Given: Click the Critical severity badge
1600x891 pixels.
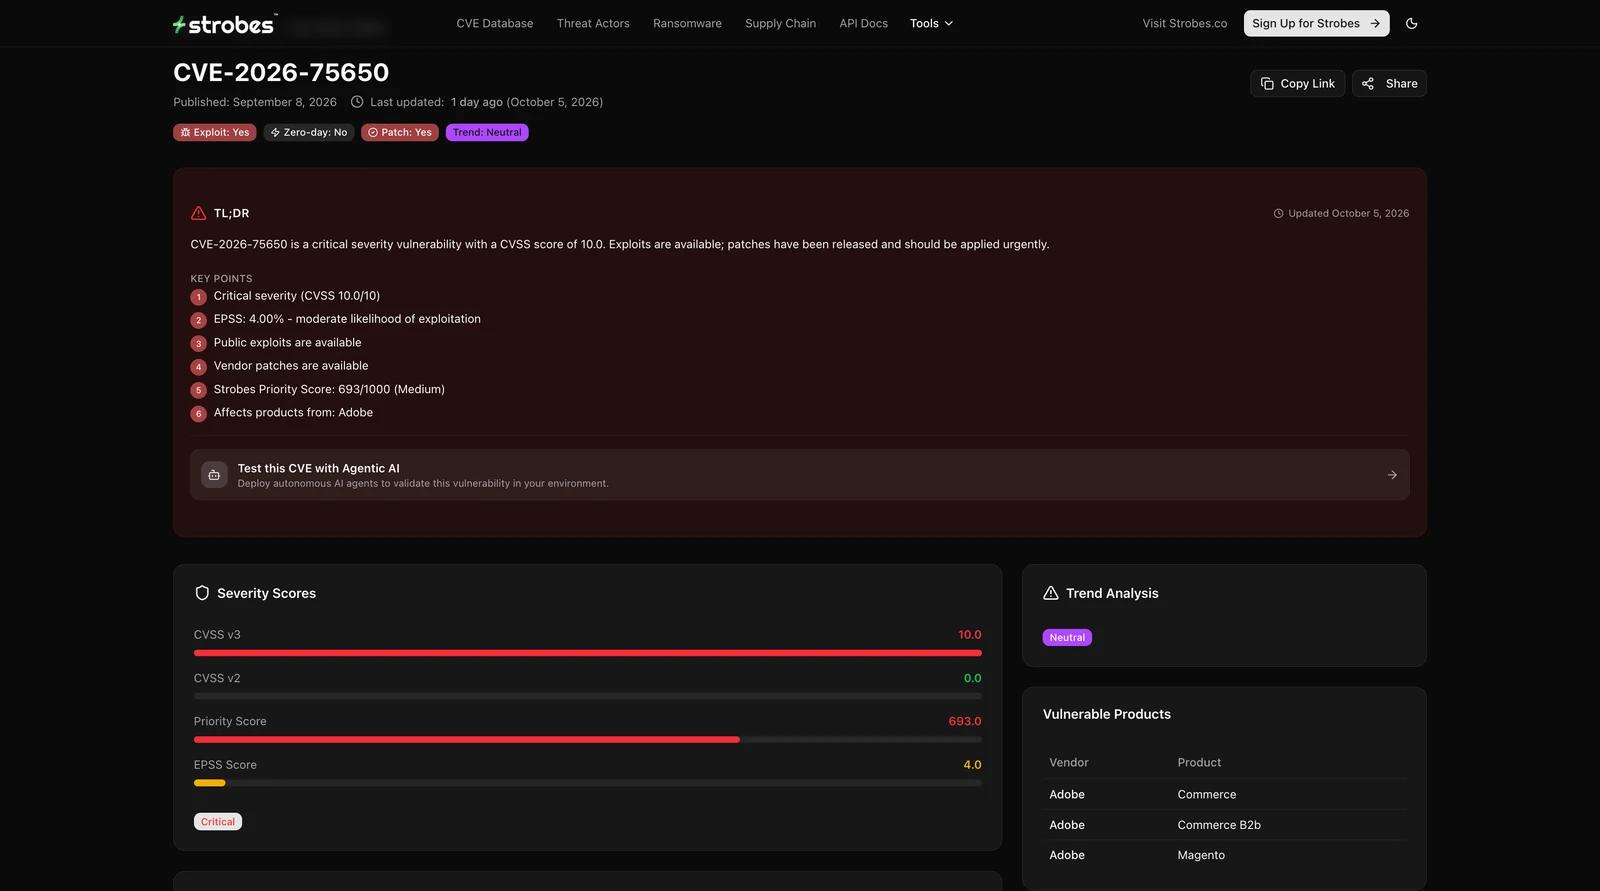Looking at the screenshot, I should [218, 822].
